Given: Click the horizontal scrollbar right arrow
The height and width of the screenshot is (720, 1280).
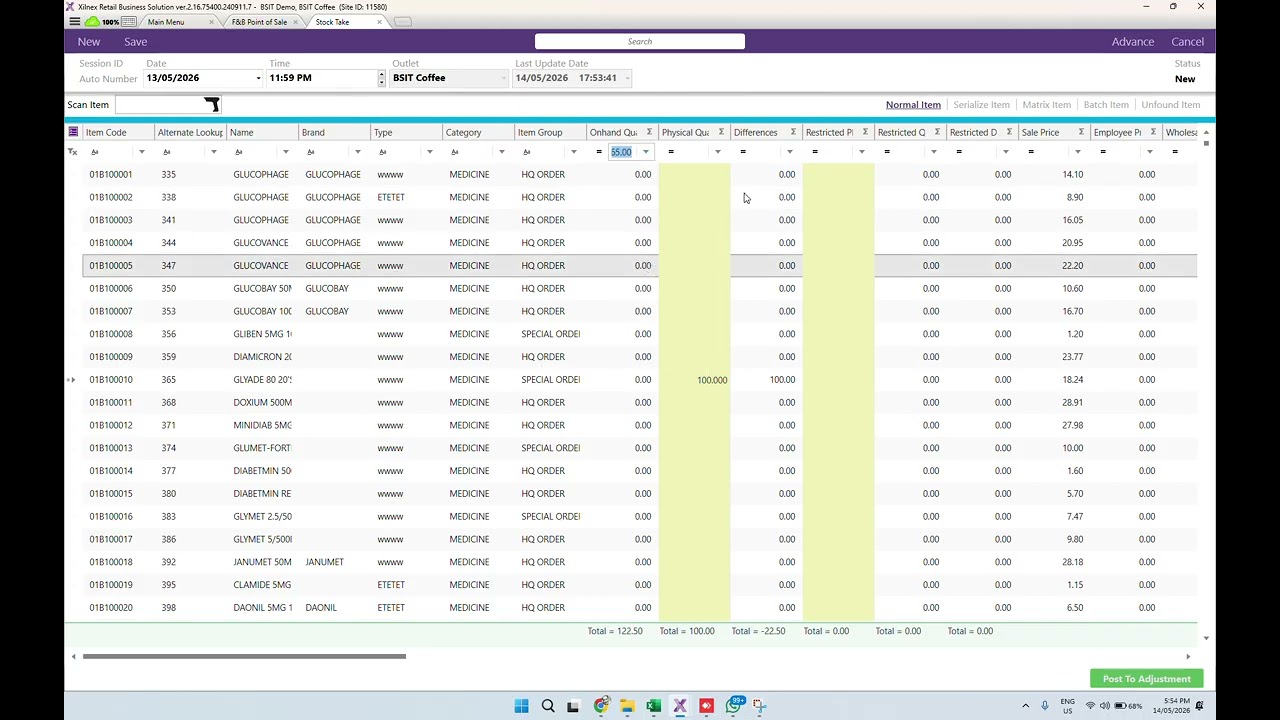Looking at the screenshot, I should 1188,657.
